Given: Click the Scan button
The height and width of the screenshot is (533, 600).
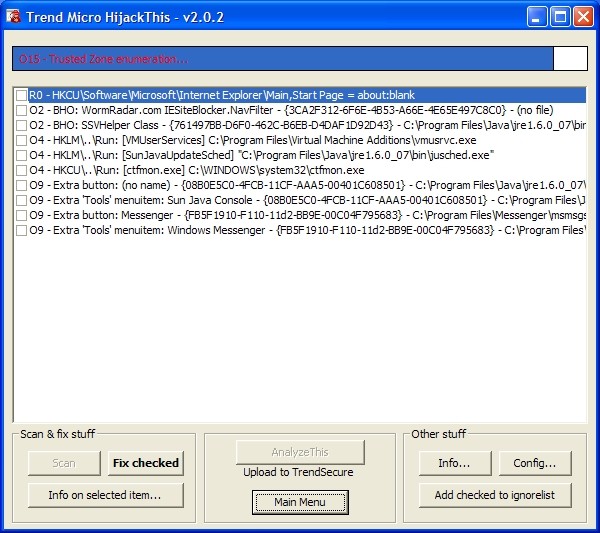Looking at the screenshot, I should pyautogui.click(x=64, y=463).
